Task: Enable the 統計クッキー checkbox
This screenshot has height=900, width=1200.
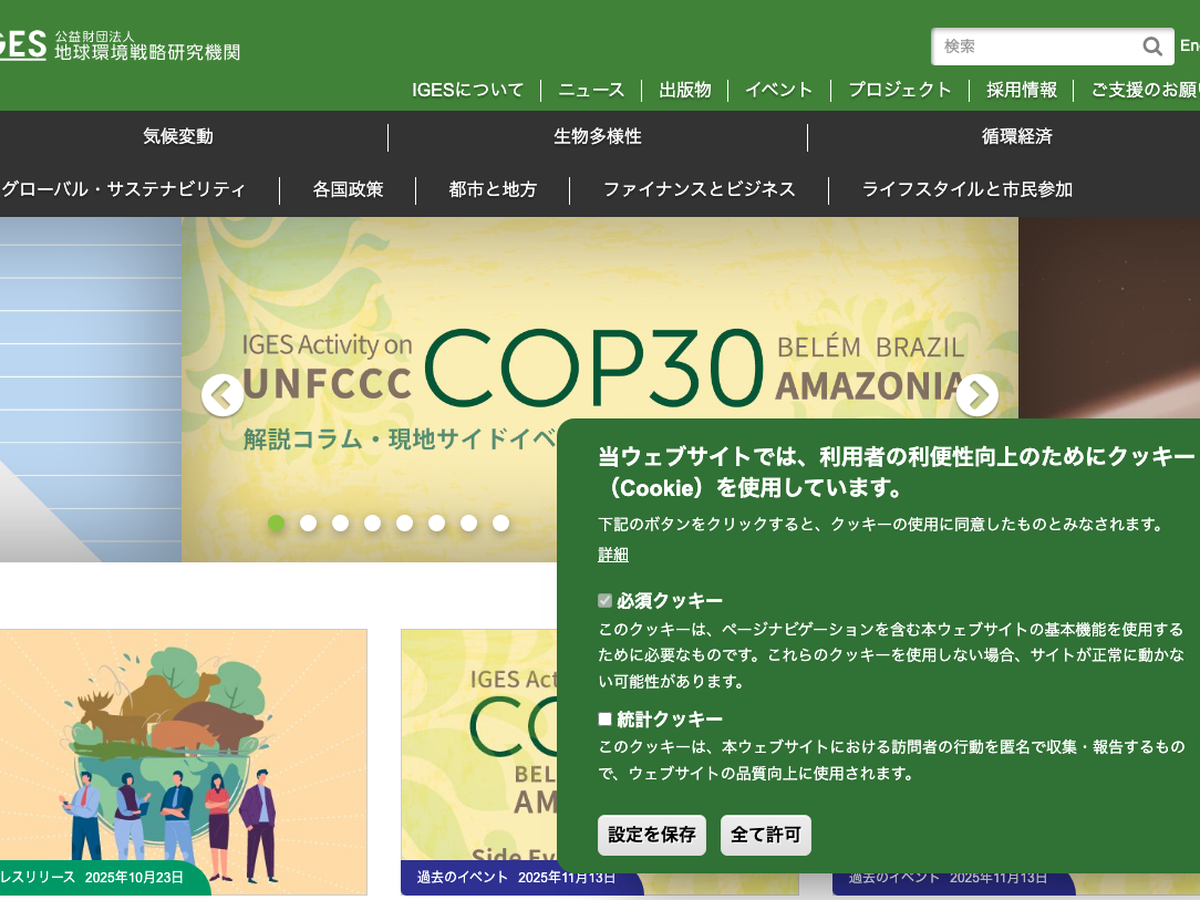Action: pyautogui.click(x=605, y=719)
